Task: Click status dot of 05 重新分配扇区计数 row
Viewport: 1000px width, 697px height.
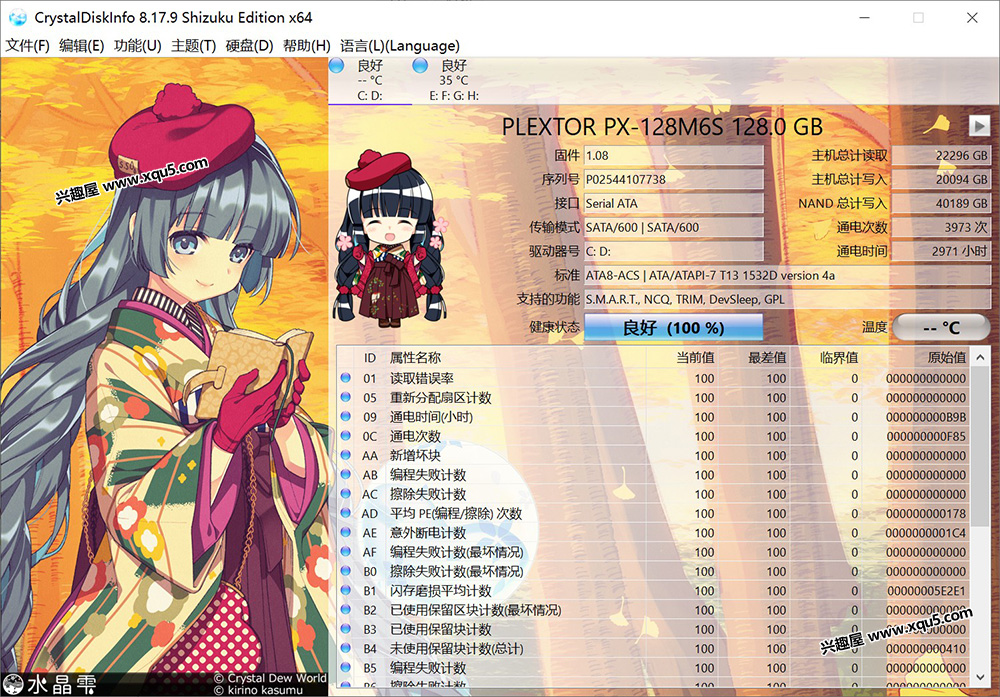Action: (346, 397)
